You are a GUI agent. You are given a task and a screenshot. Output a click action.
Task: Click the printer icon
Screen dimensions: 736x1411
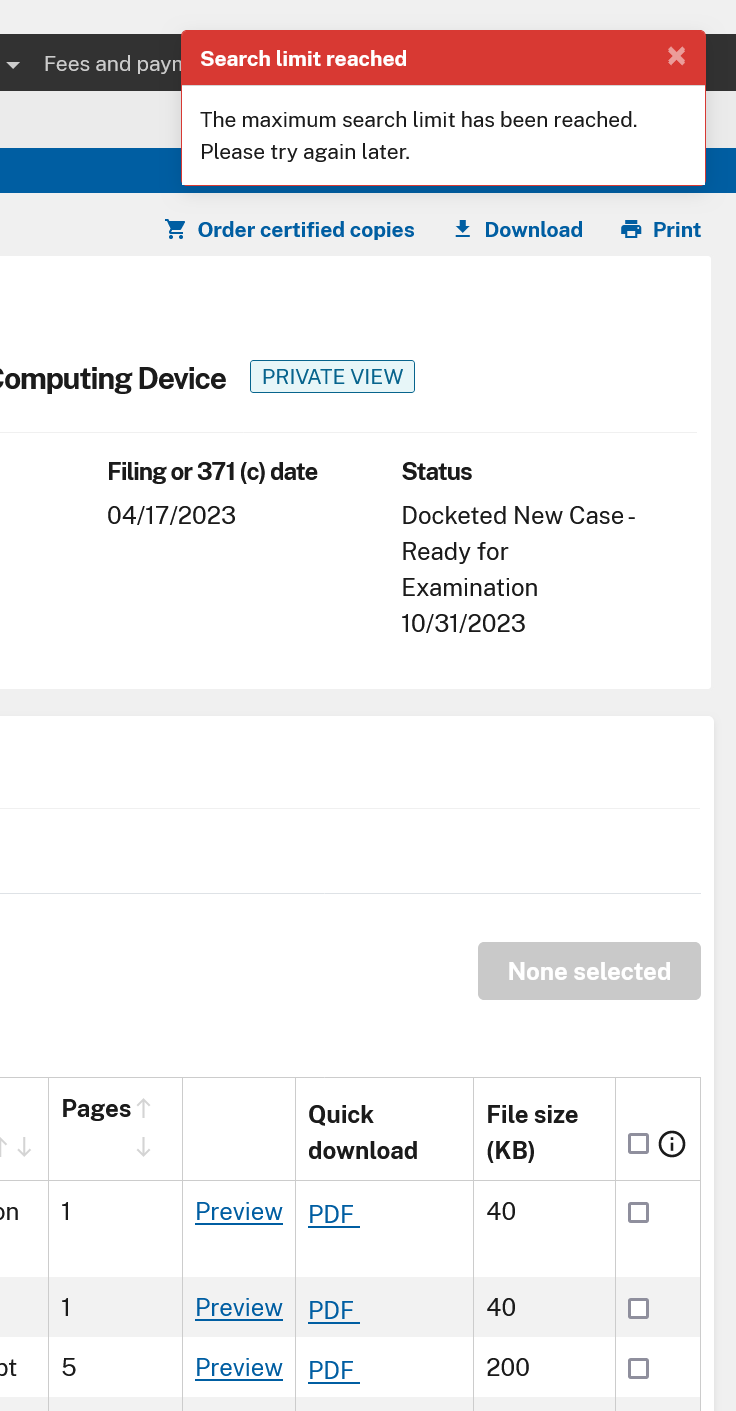tap(631, 230)
